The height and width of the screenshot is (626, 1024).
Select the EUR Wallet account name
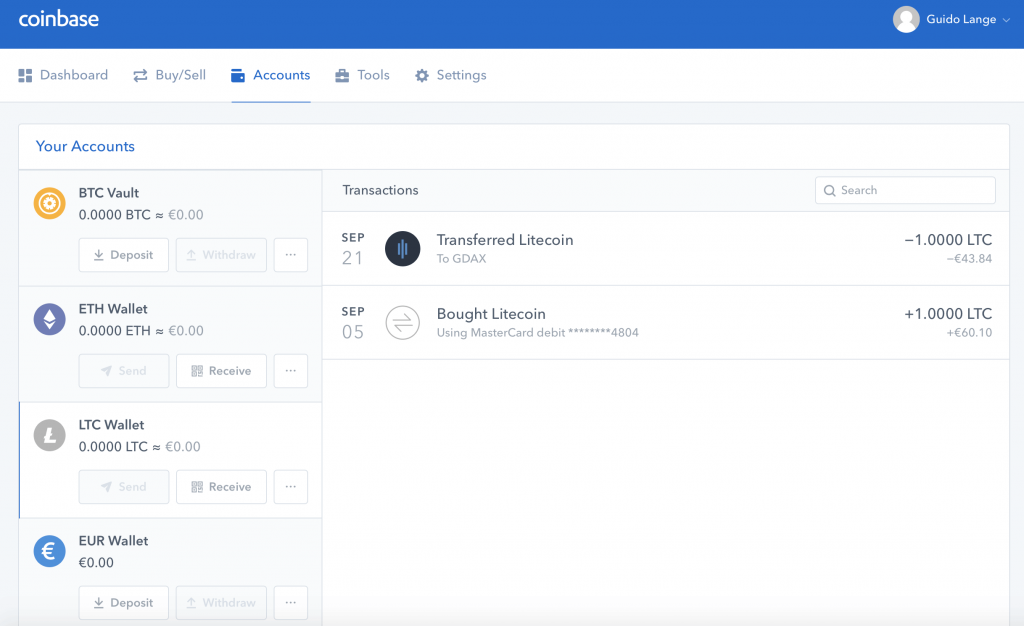(114, 540)
